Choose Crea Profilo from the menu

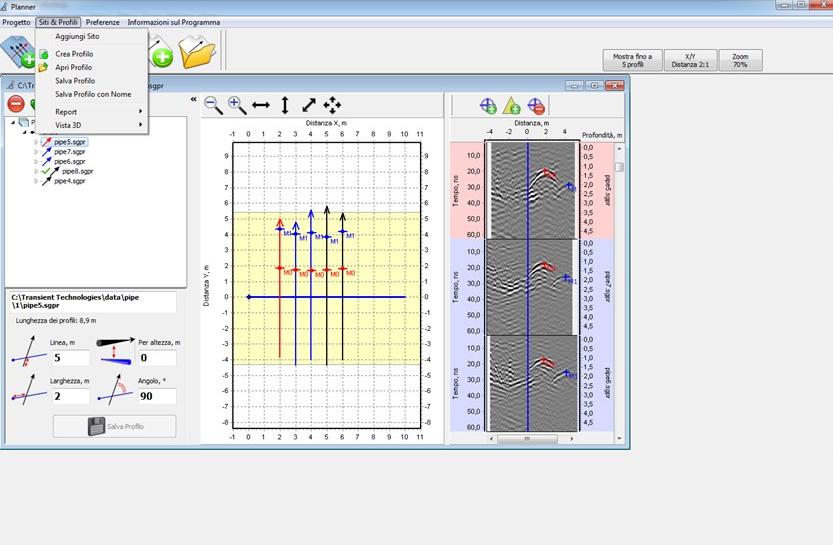pos(74,54)
